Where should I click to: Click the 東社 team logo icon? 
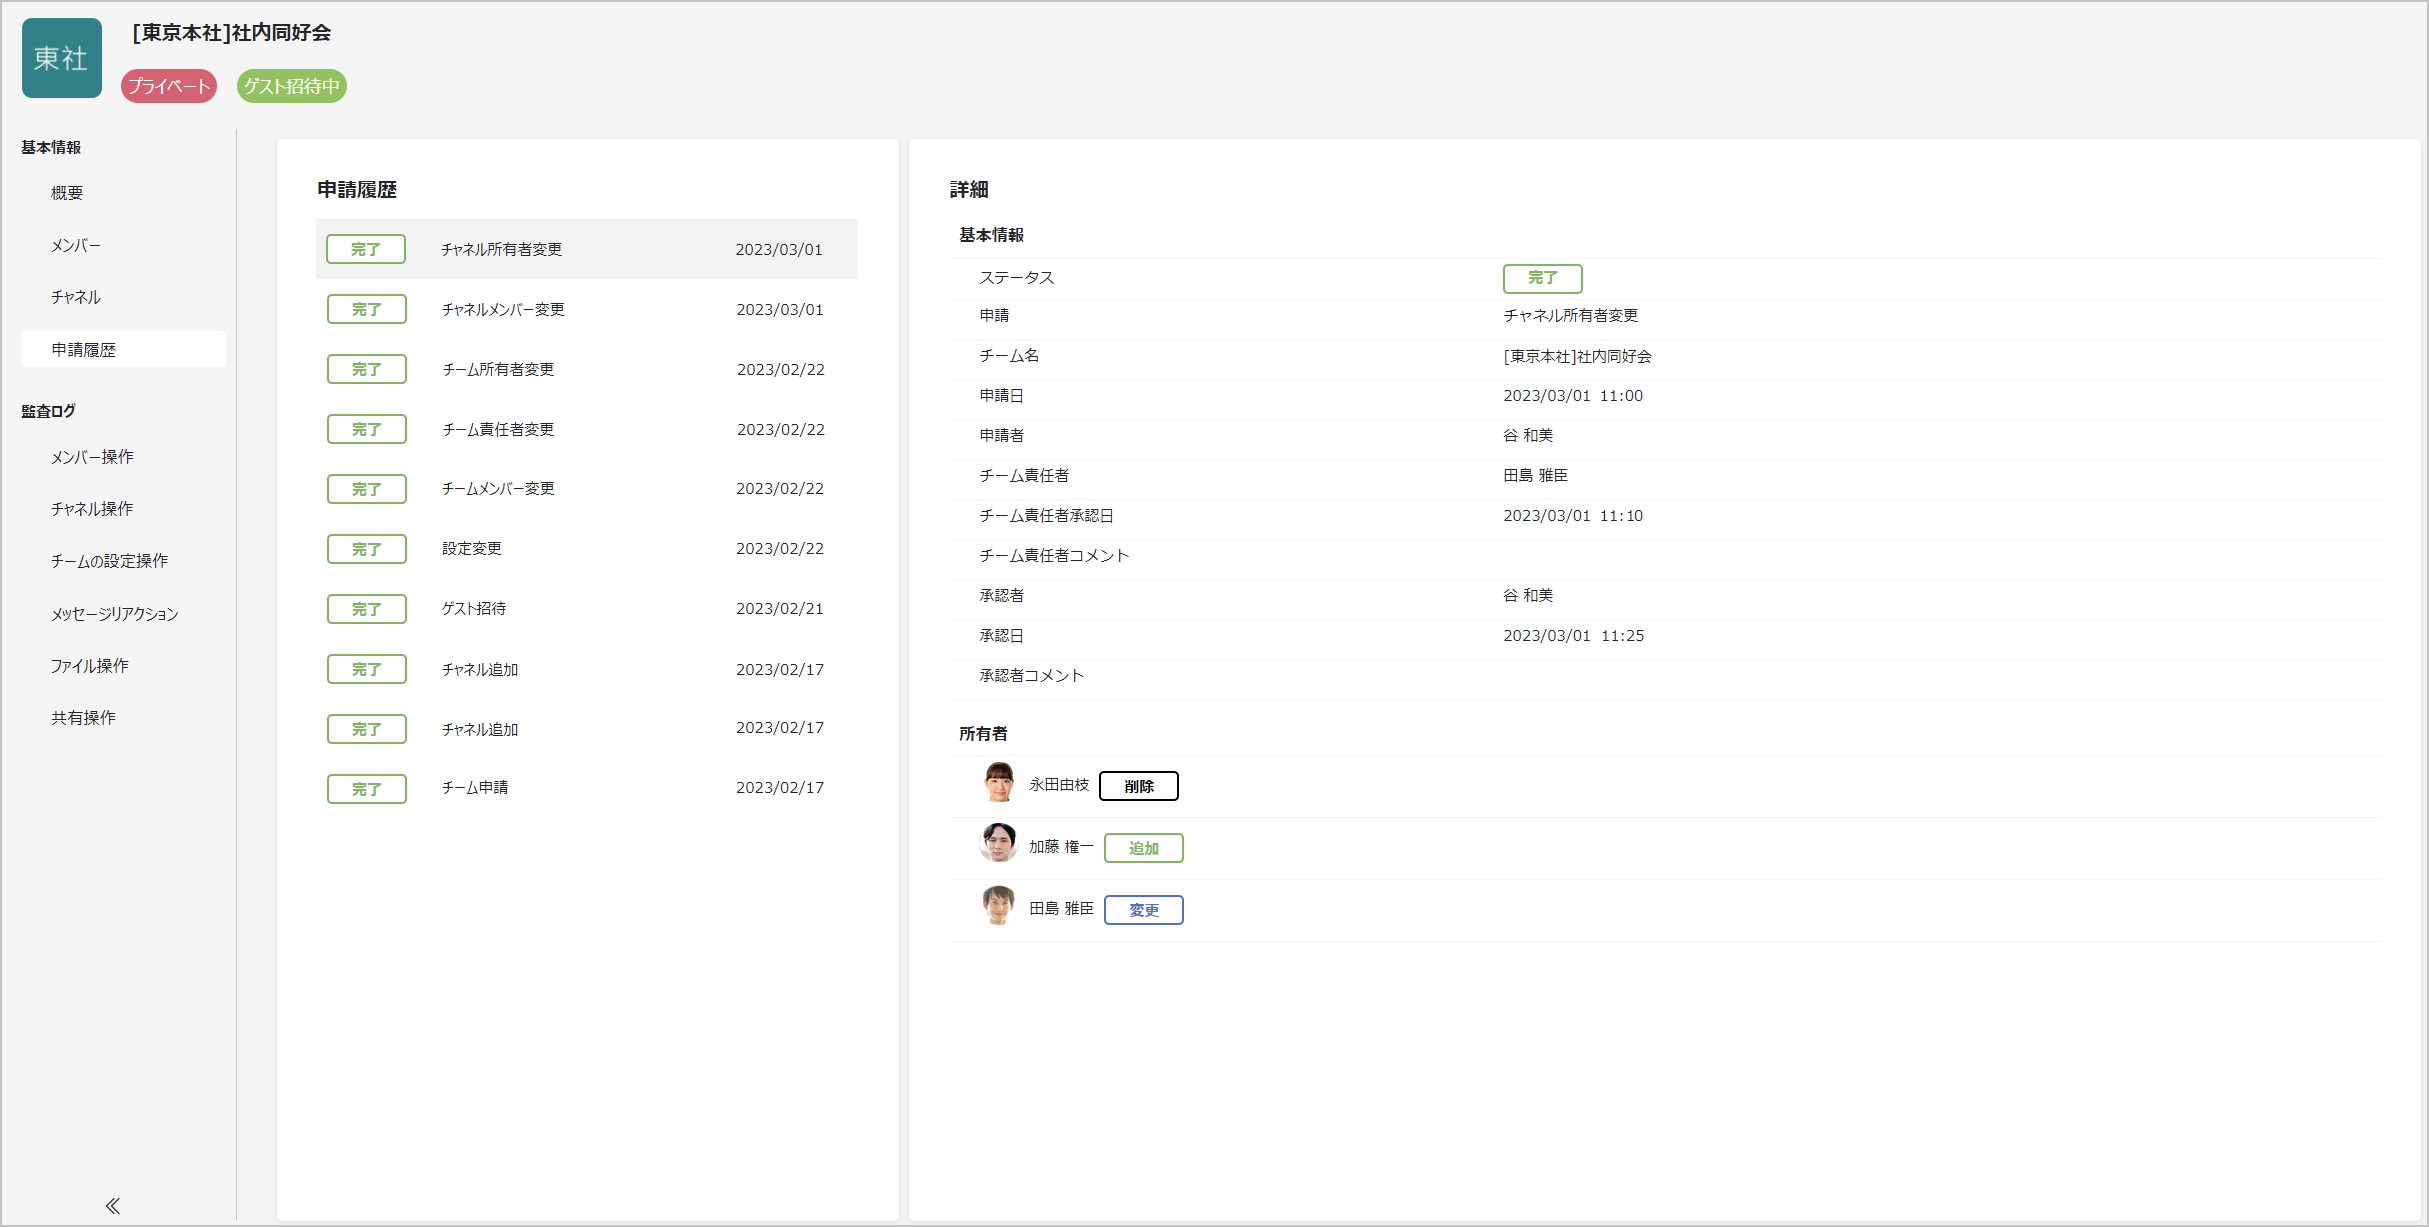(61, 57)
